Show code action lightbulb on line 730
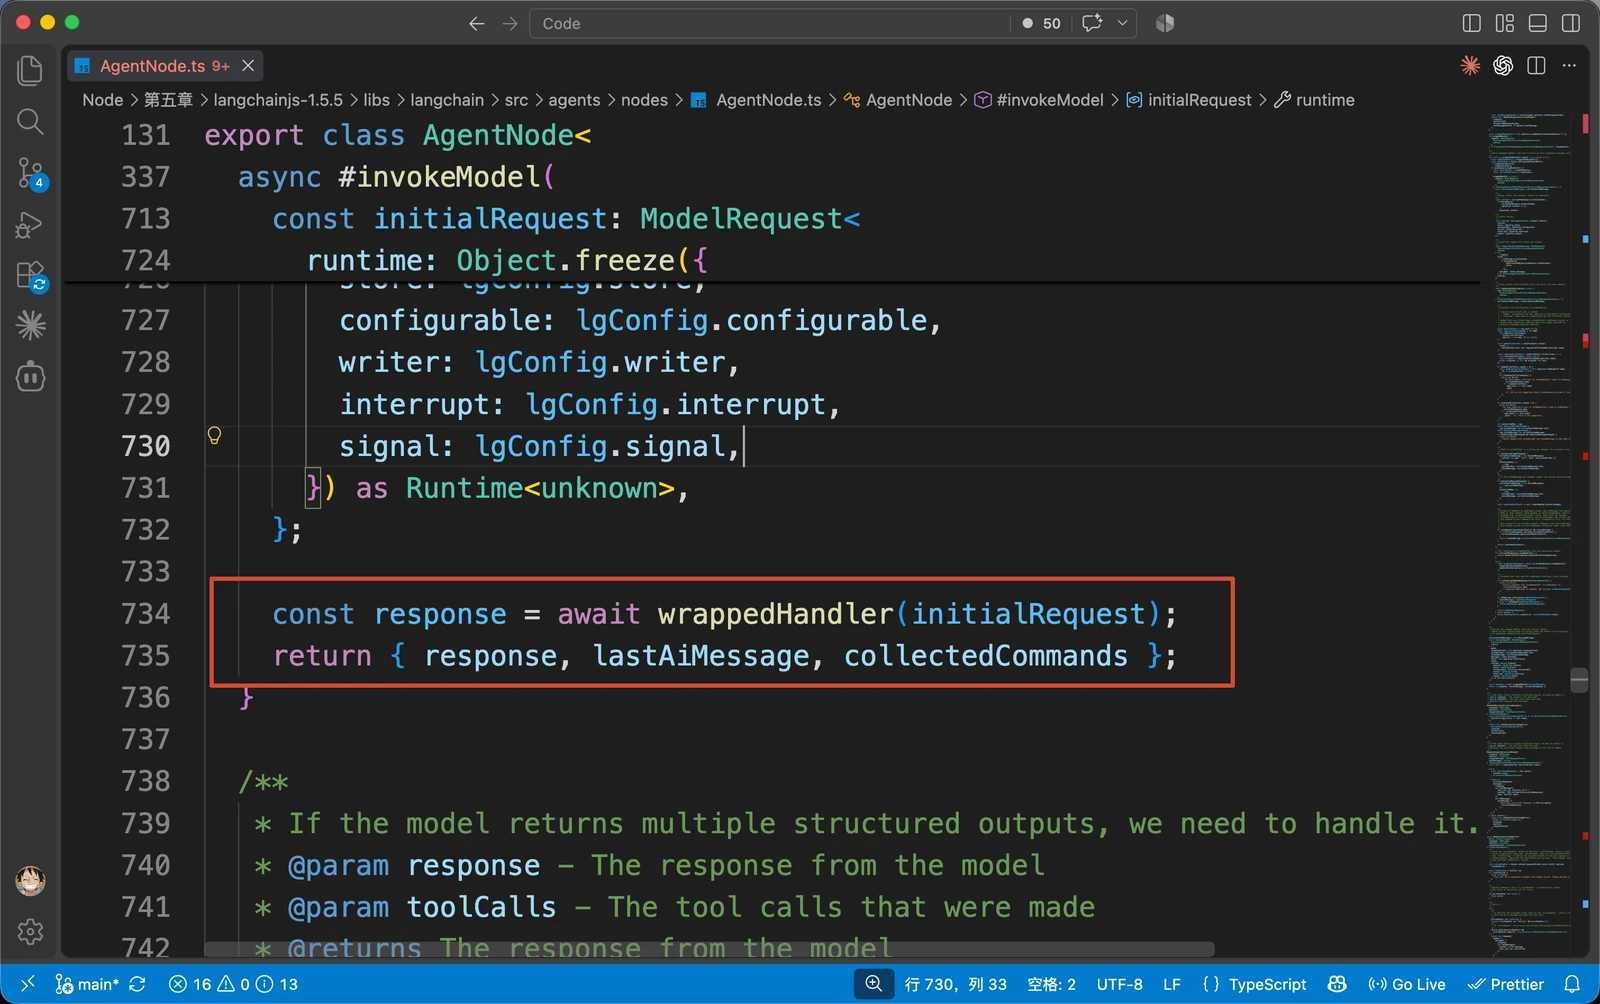 point(214,435)
